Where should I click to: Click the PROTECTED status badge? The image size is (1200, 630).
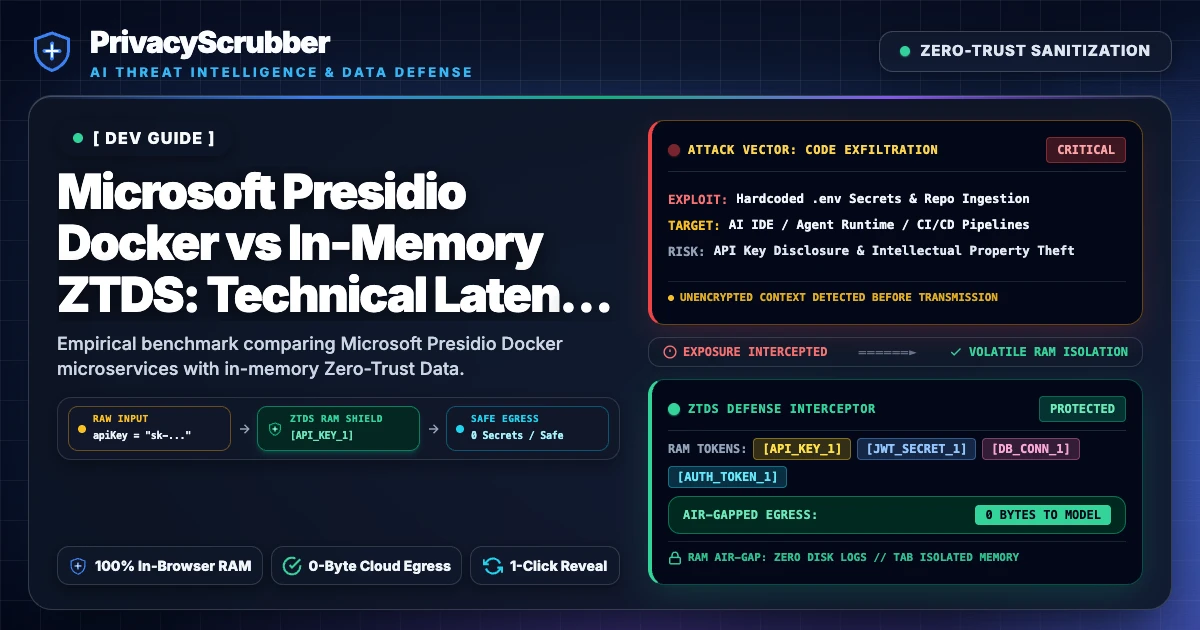point(1082,409)
